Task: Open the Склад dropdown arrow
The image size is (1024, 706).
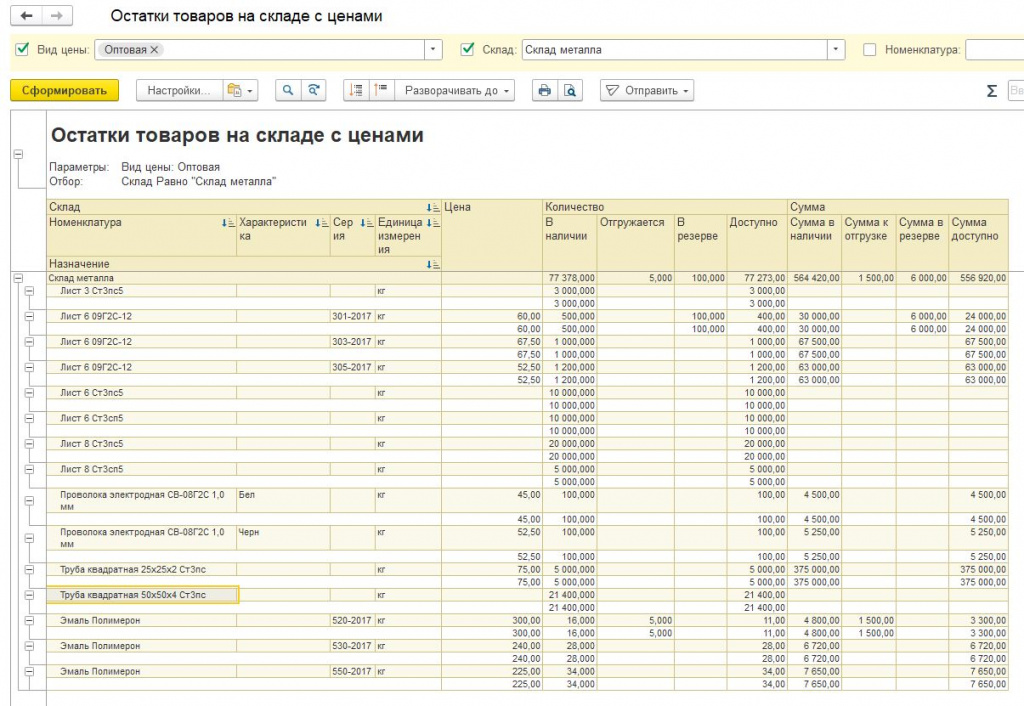Action: click(x=836, y=49)
